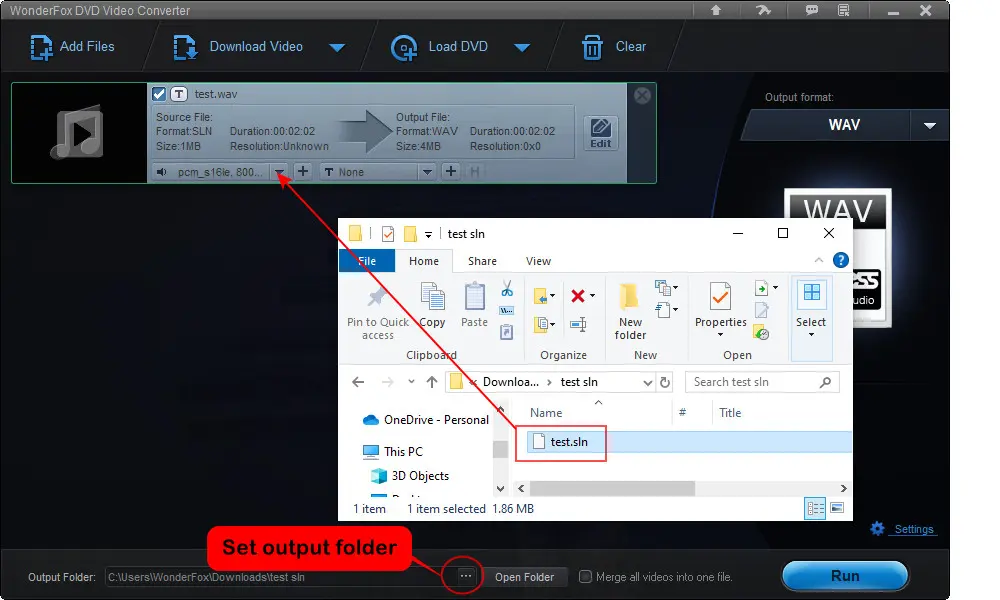
Task: Click the Title column header
Action: click(x=730, y=413)
